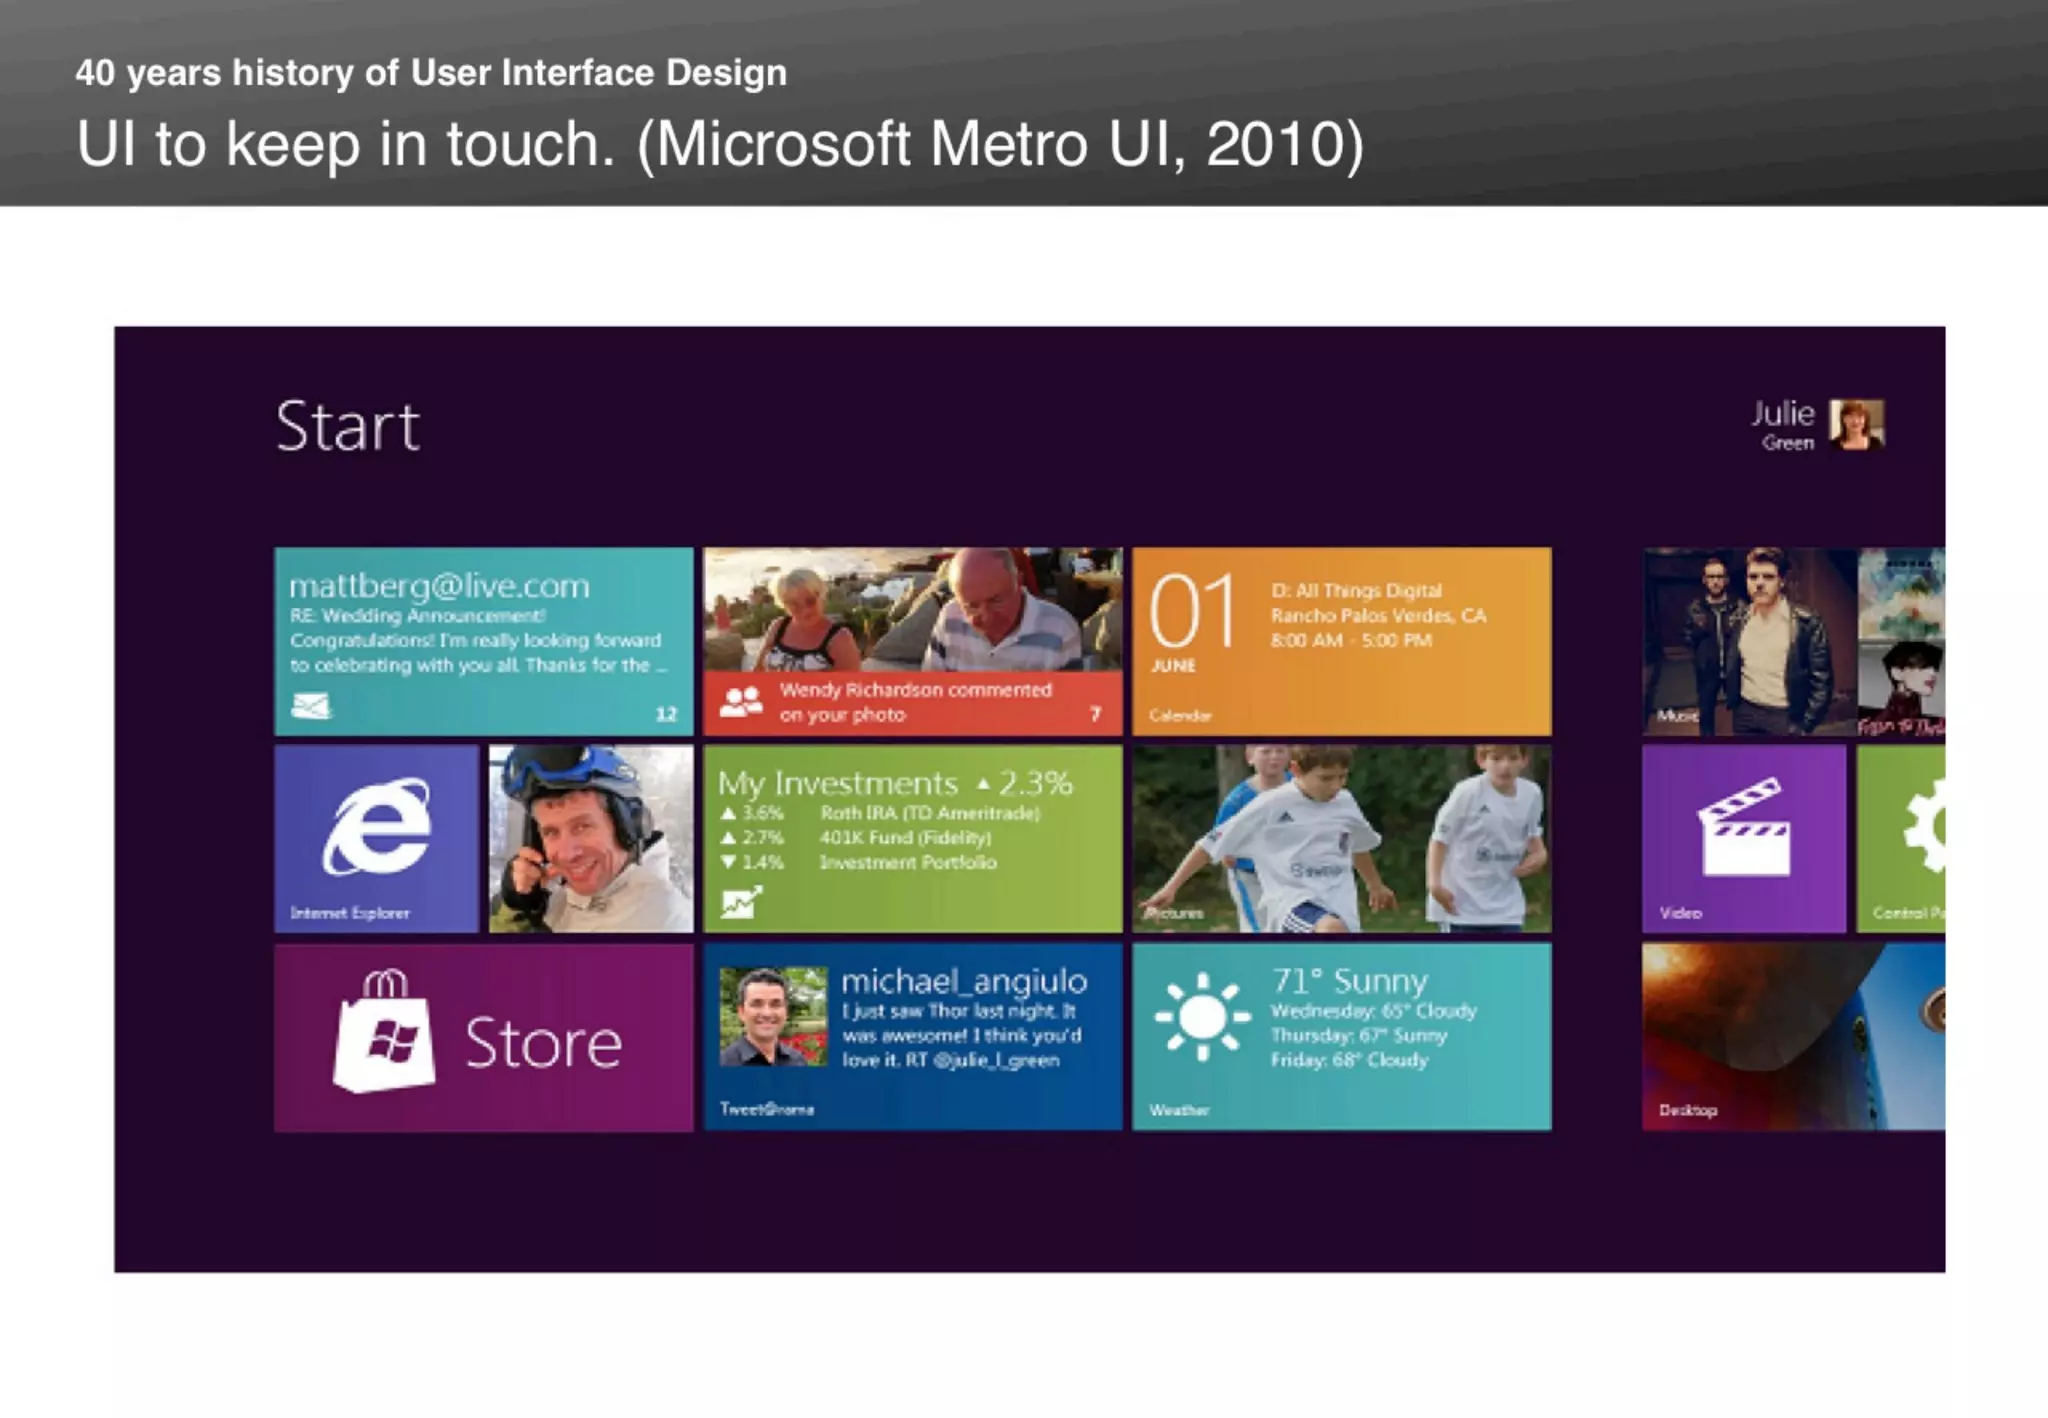Click 'Friday: 68° Cloudy' forecast line
This screenshot has height=1418, width=2048.
[x=1349, y=1060]
